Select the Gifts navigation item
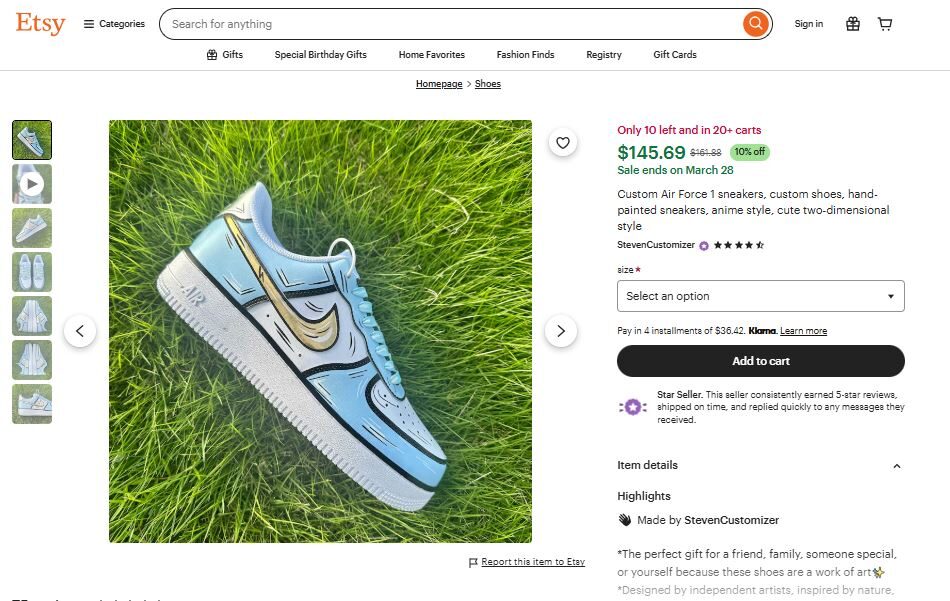 [224, 55]
